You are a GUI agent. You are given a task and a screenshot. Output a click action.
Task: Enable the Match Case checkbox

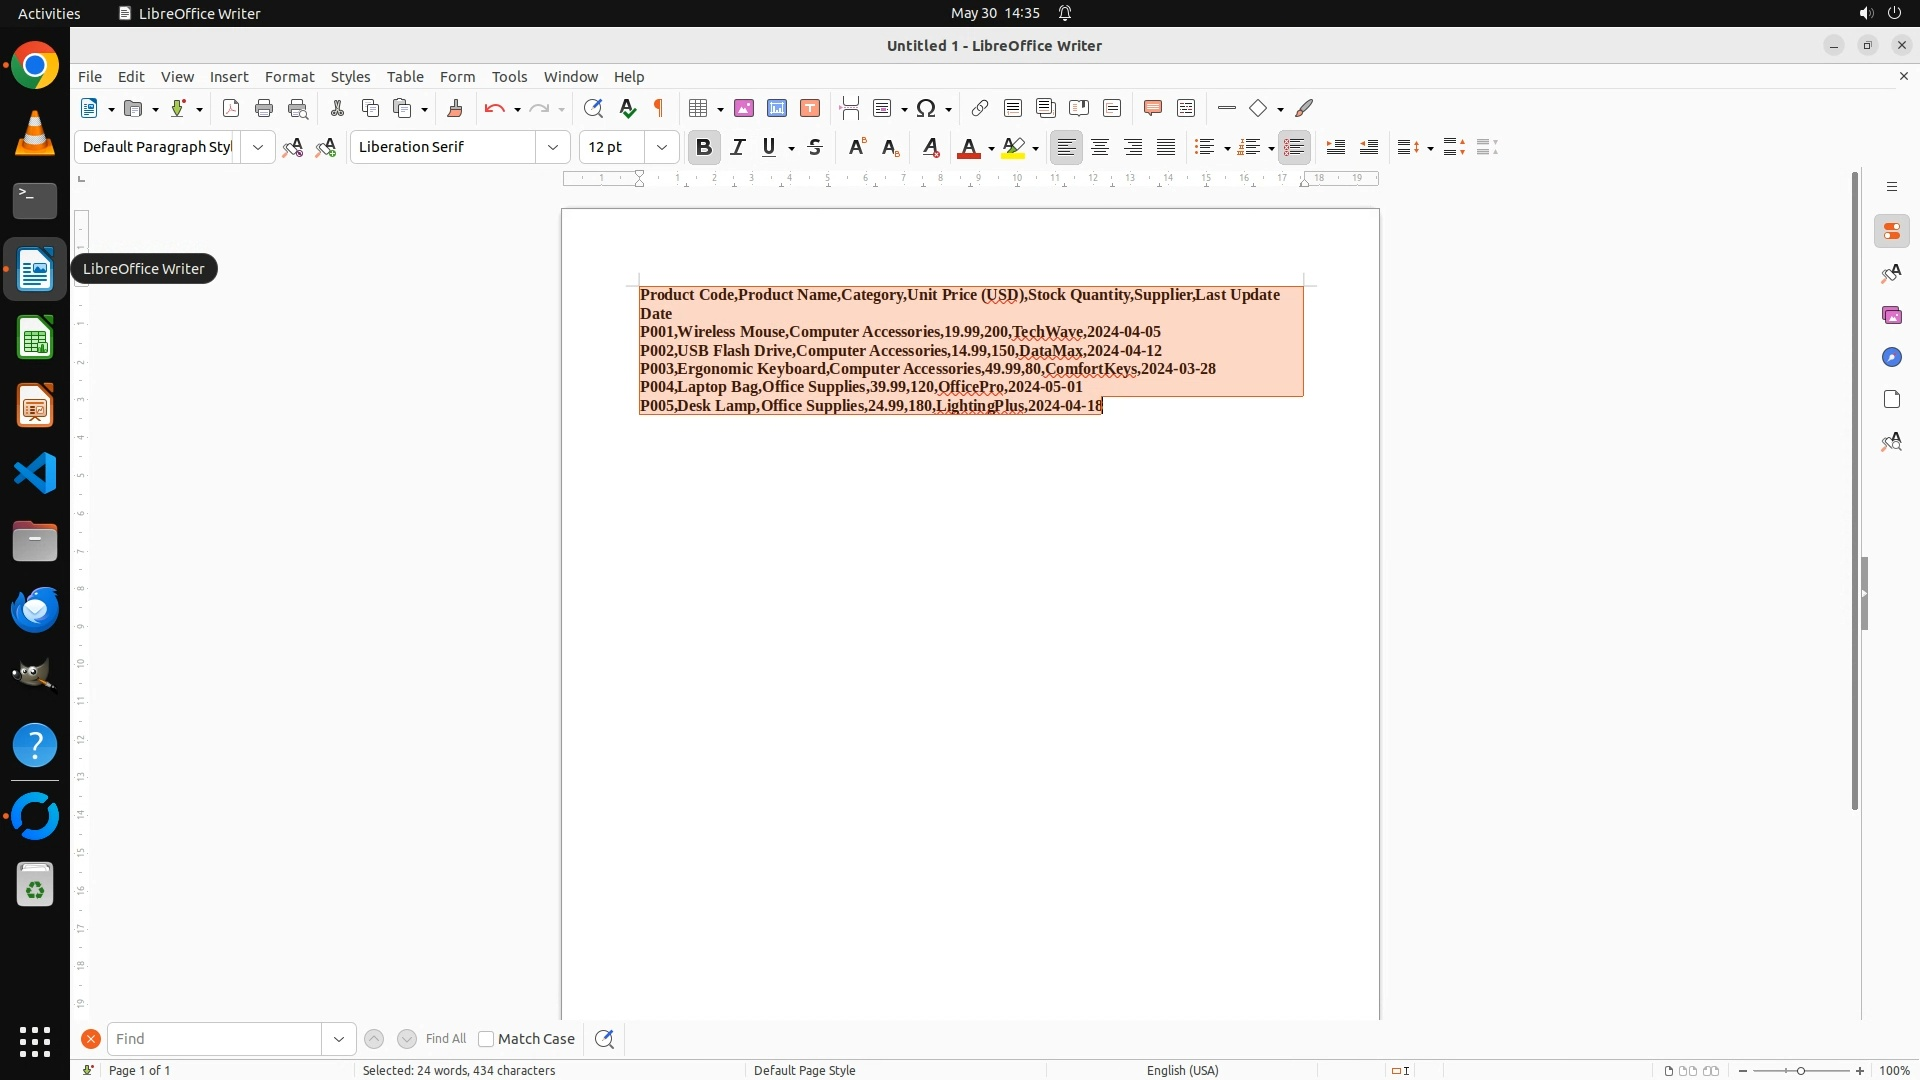click(x=486, y=1039)
